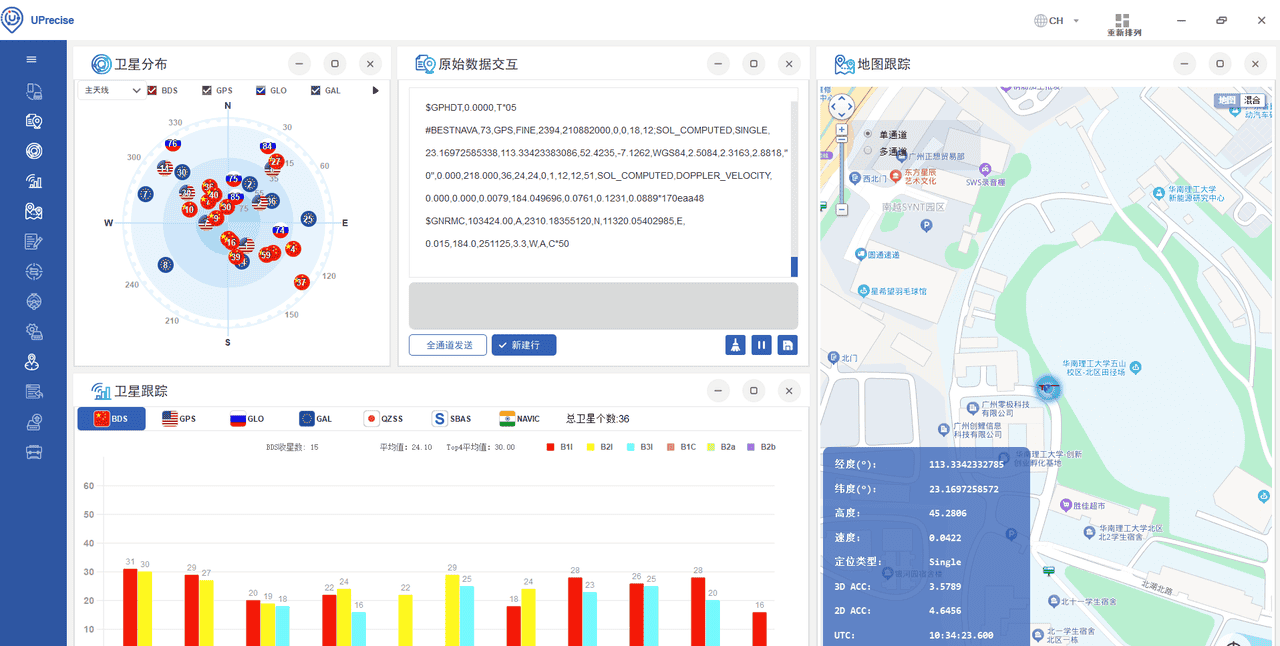Expand hidden constellations via right arrow in 卫星分布

(x=378, y=90)
